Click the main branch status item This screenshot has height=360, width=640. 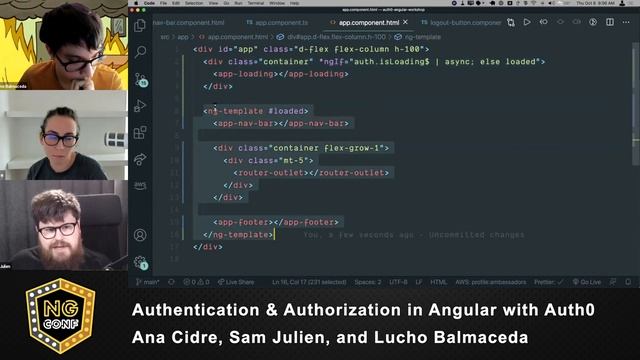[x=148, y=282]
